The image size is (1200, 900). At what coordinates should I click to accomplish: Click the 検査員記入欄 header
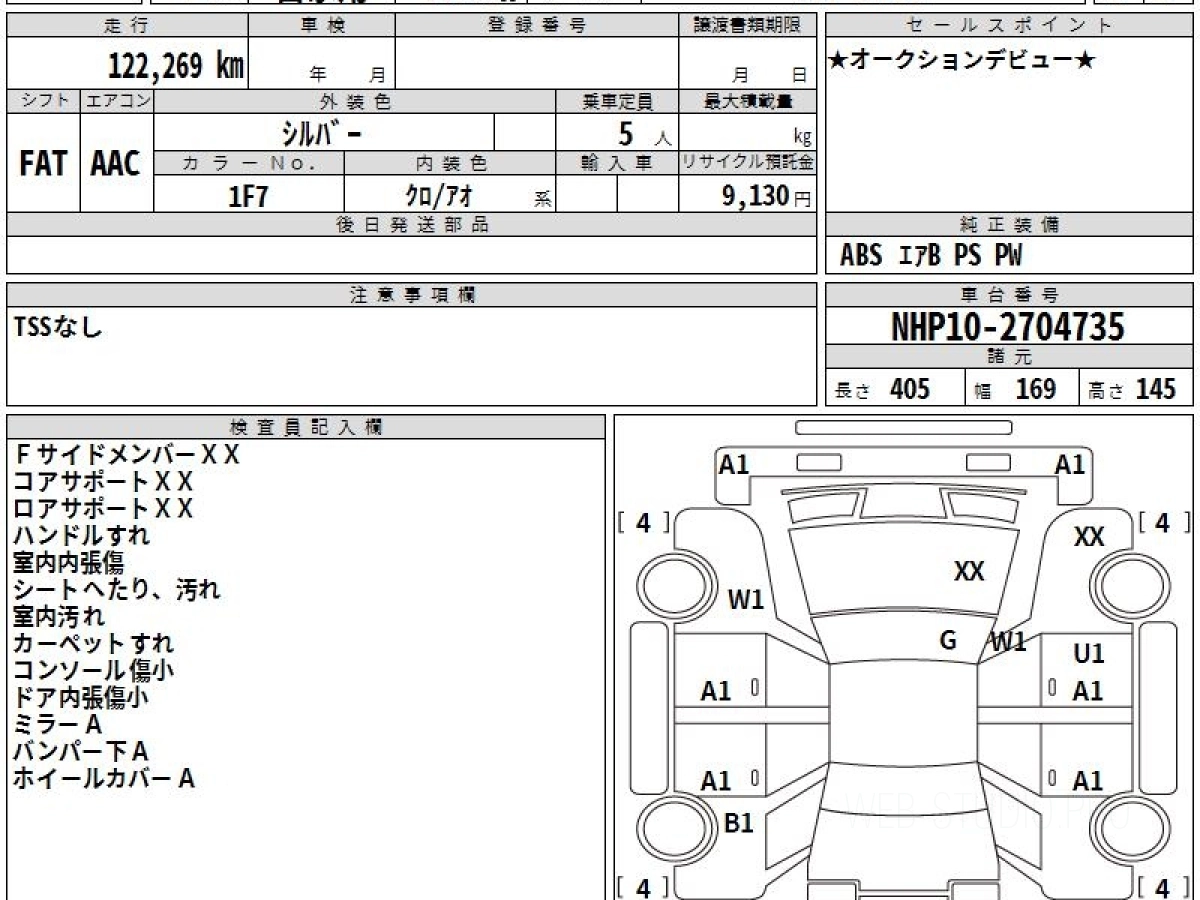click(306, 427)
